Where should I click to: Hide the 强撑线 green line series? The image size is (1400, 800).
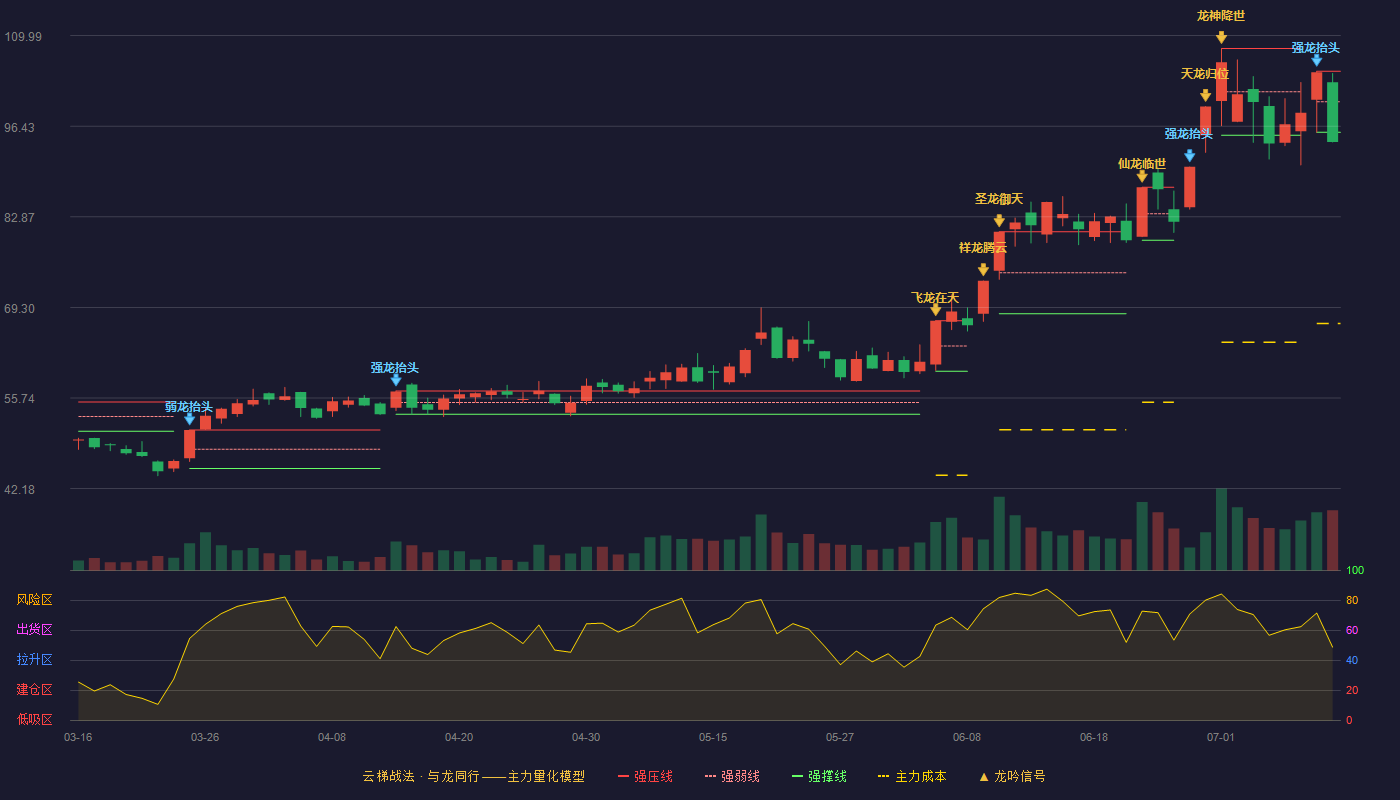(x=819, y=776)
